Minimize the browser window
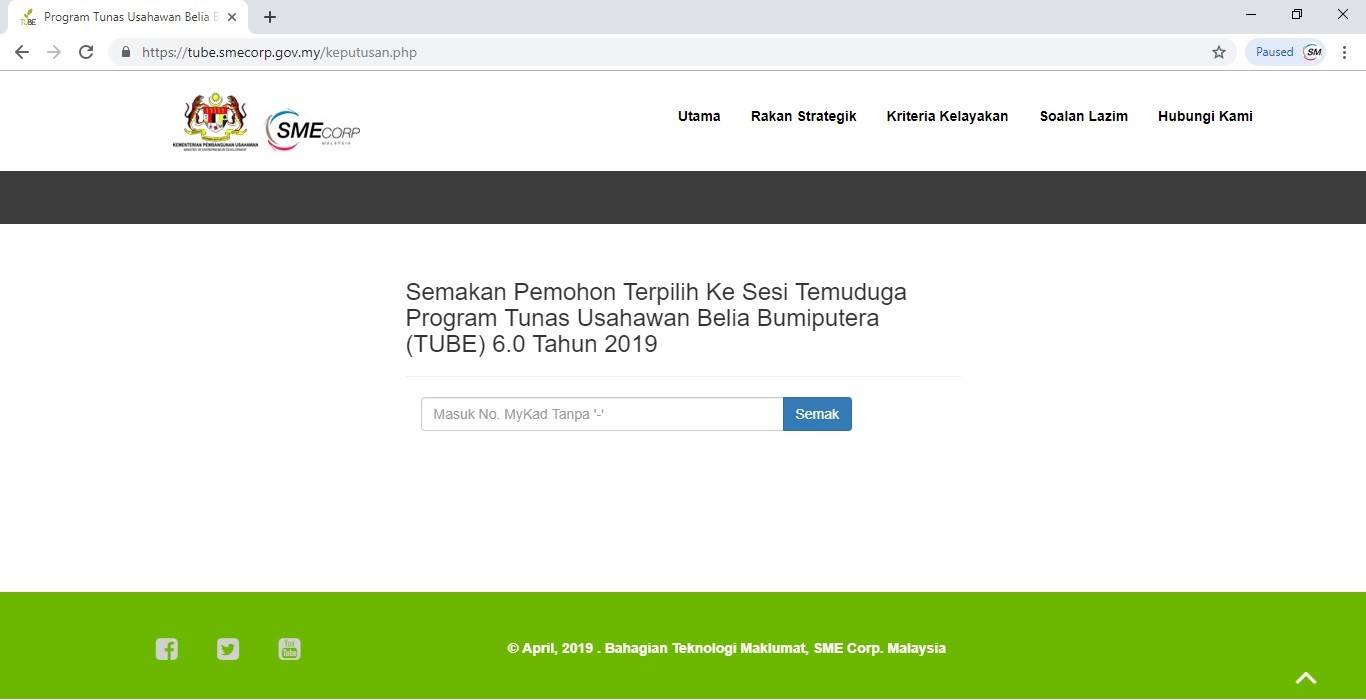 (x=1251, y=14)
